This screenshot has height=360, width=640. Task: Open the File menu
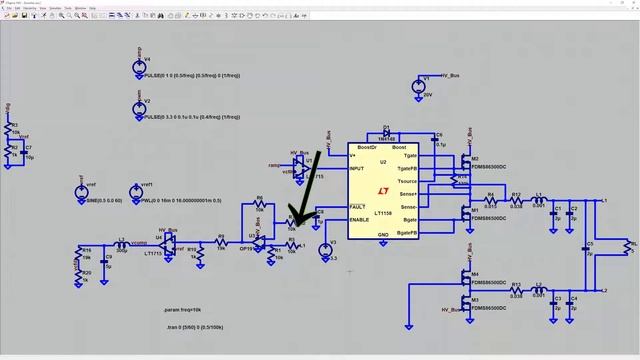(x=9, y=8)
